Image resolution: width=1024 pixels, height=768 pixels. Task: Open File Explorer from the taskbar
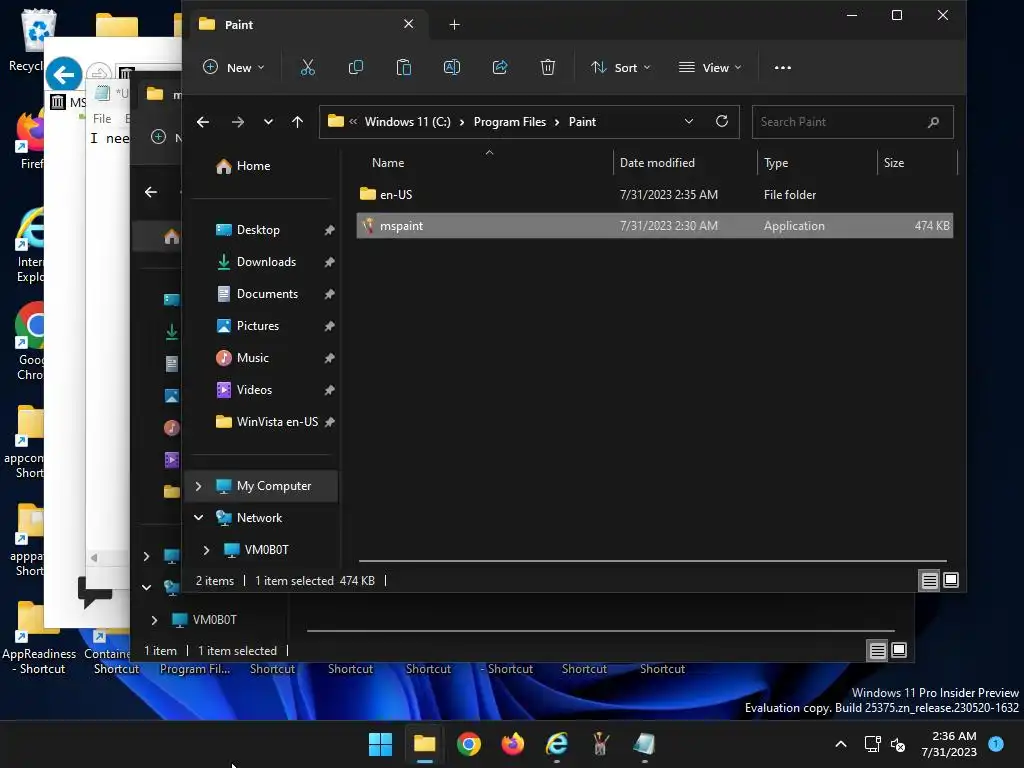click(x=424, y=744)
